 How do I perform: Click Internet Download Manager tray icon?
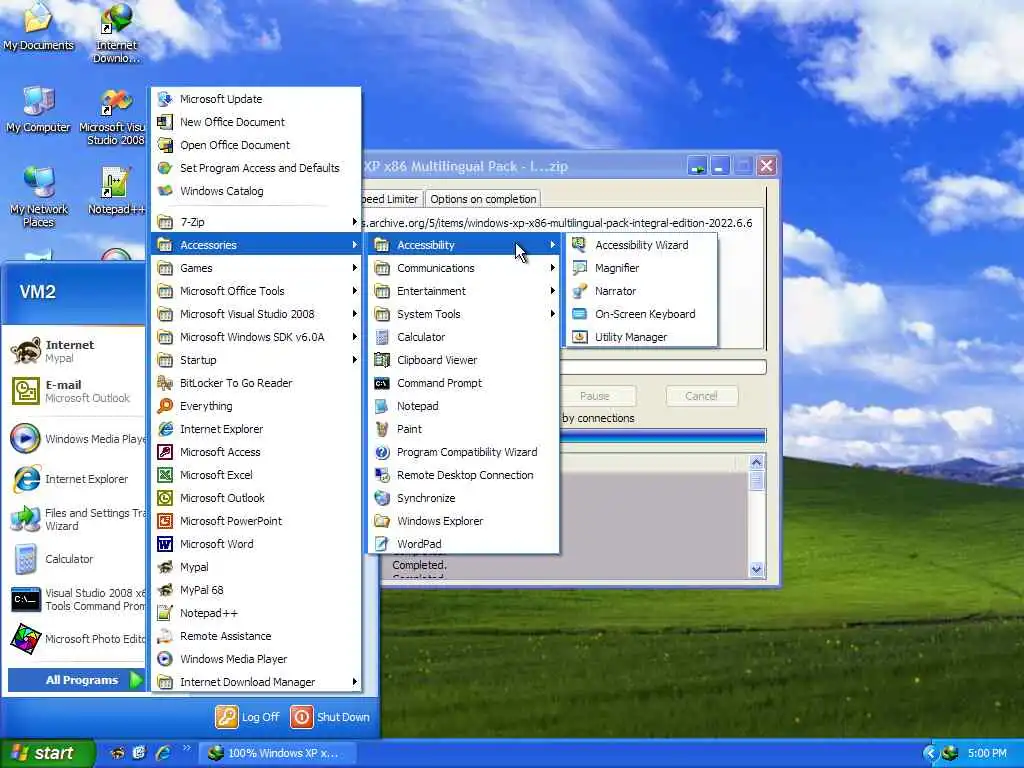pyautogui.click(x=951, y=753)
